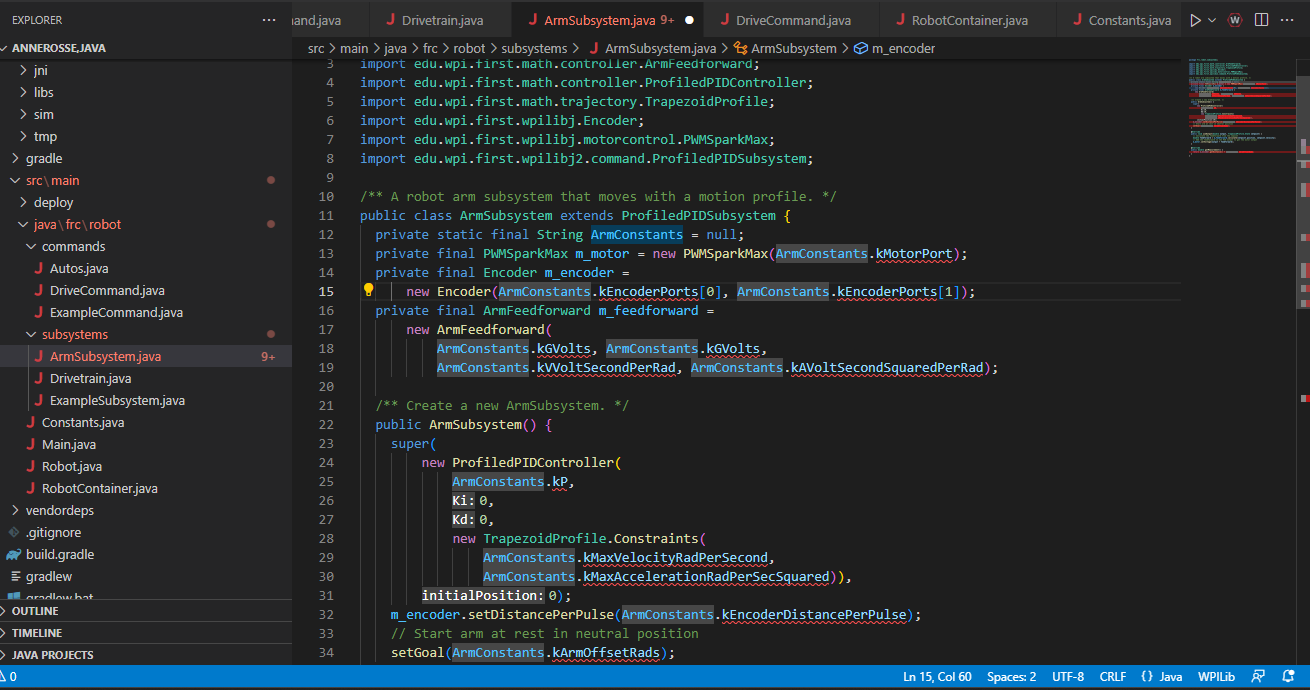
Task: Open the WPILib command palette icon
Action: tap(1236, 20)
